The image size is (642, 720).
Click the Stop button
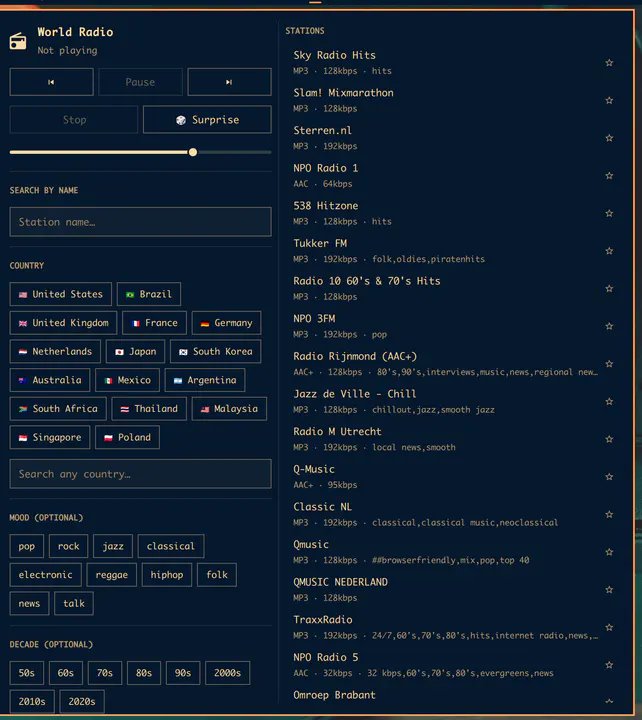[73, 120]
